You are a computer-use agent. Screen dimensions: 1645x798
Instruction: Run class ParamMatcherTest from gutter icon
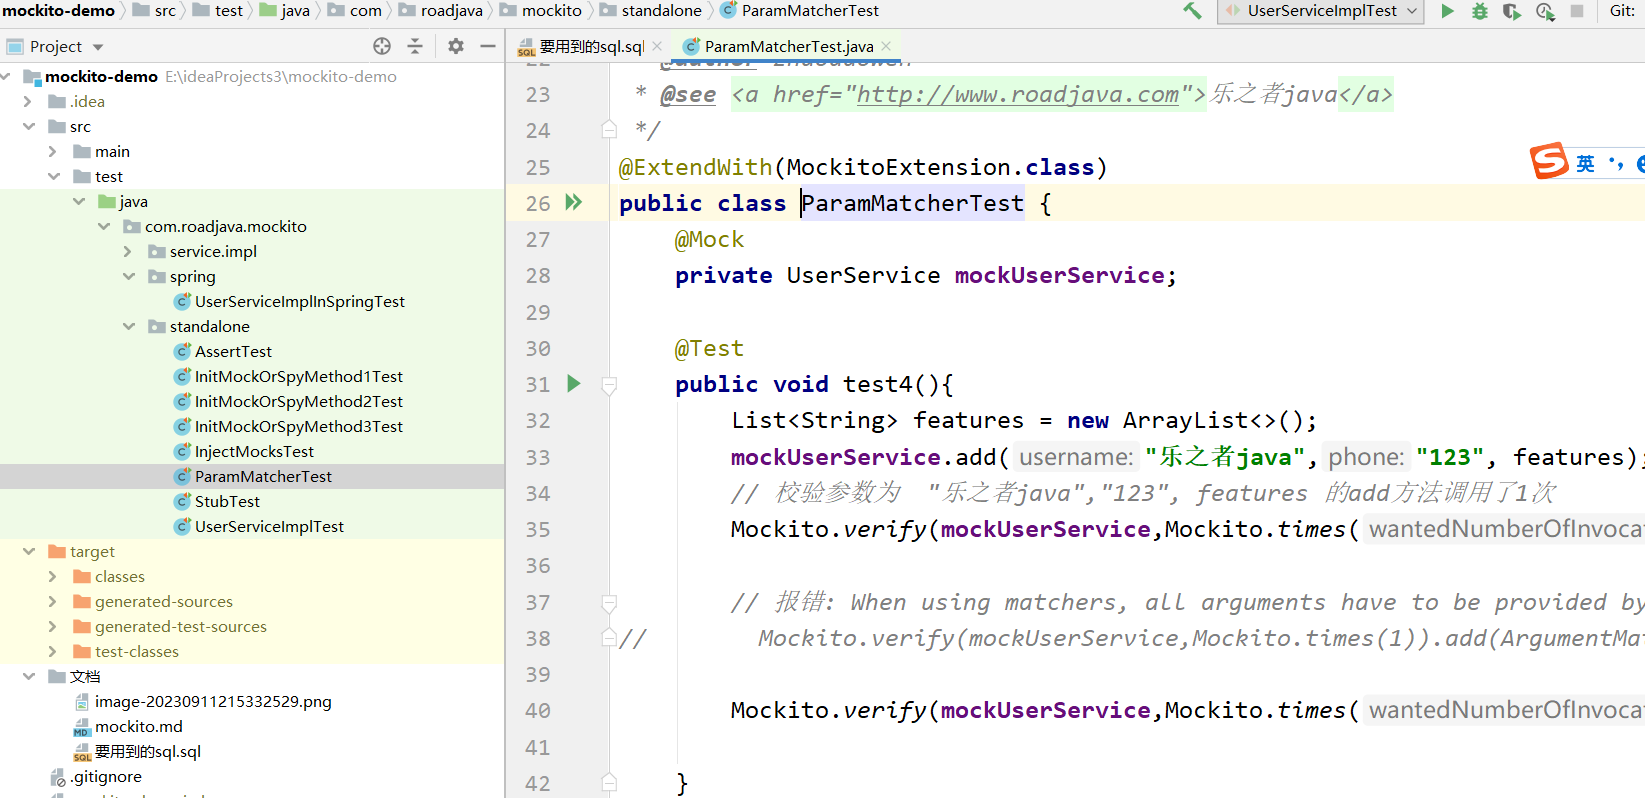point(573,202)
